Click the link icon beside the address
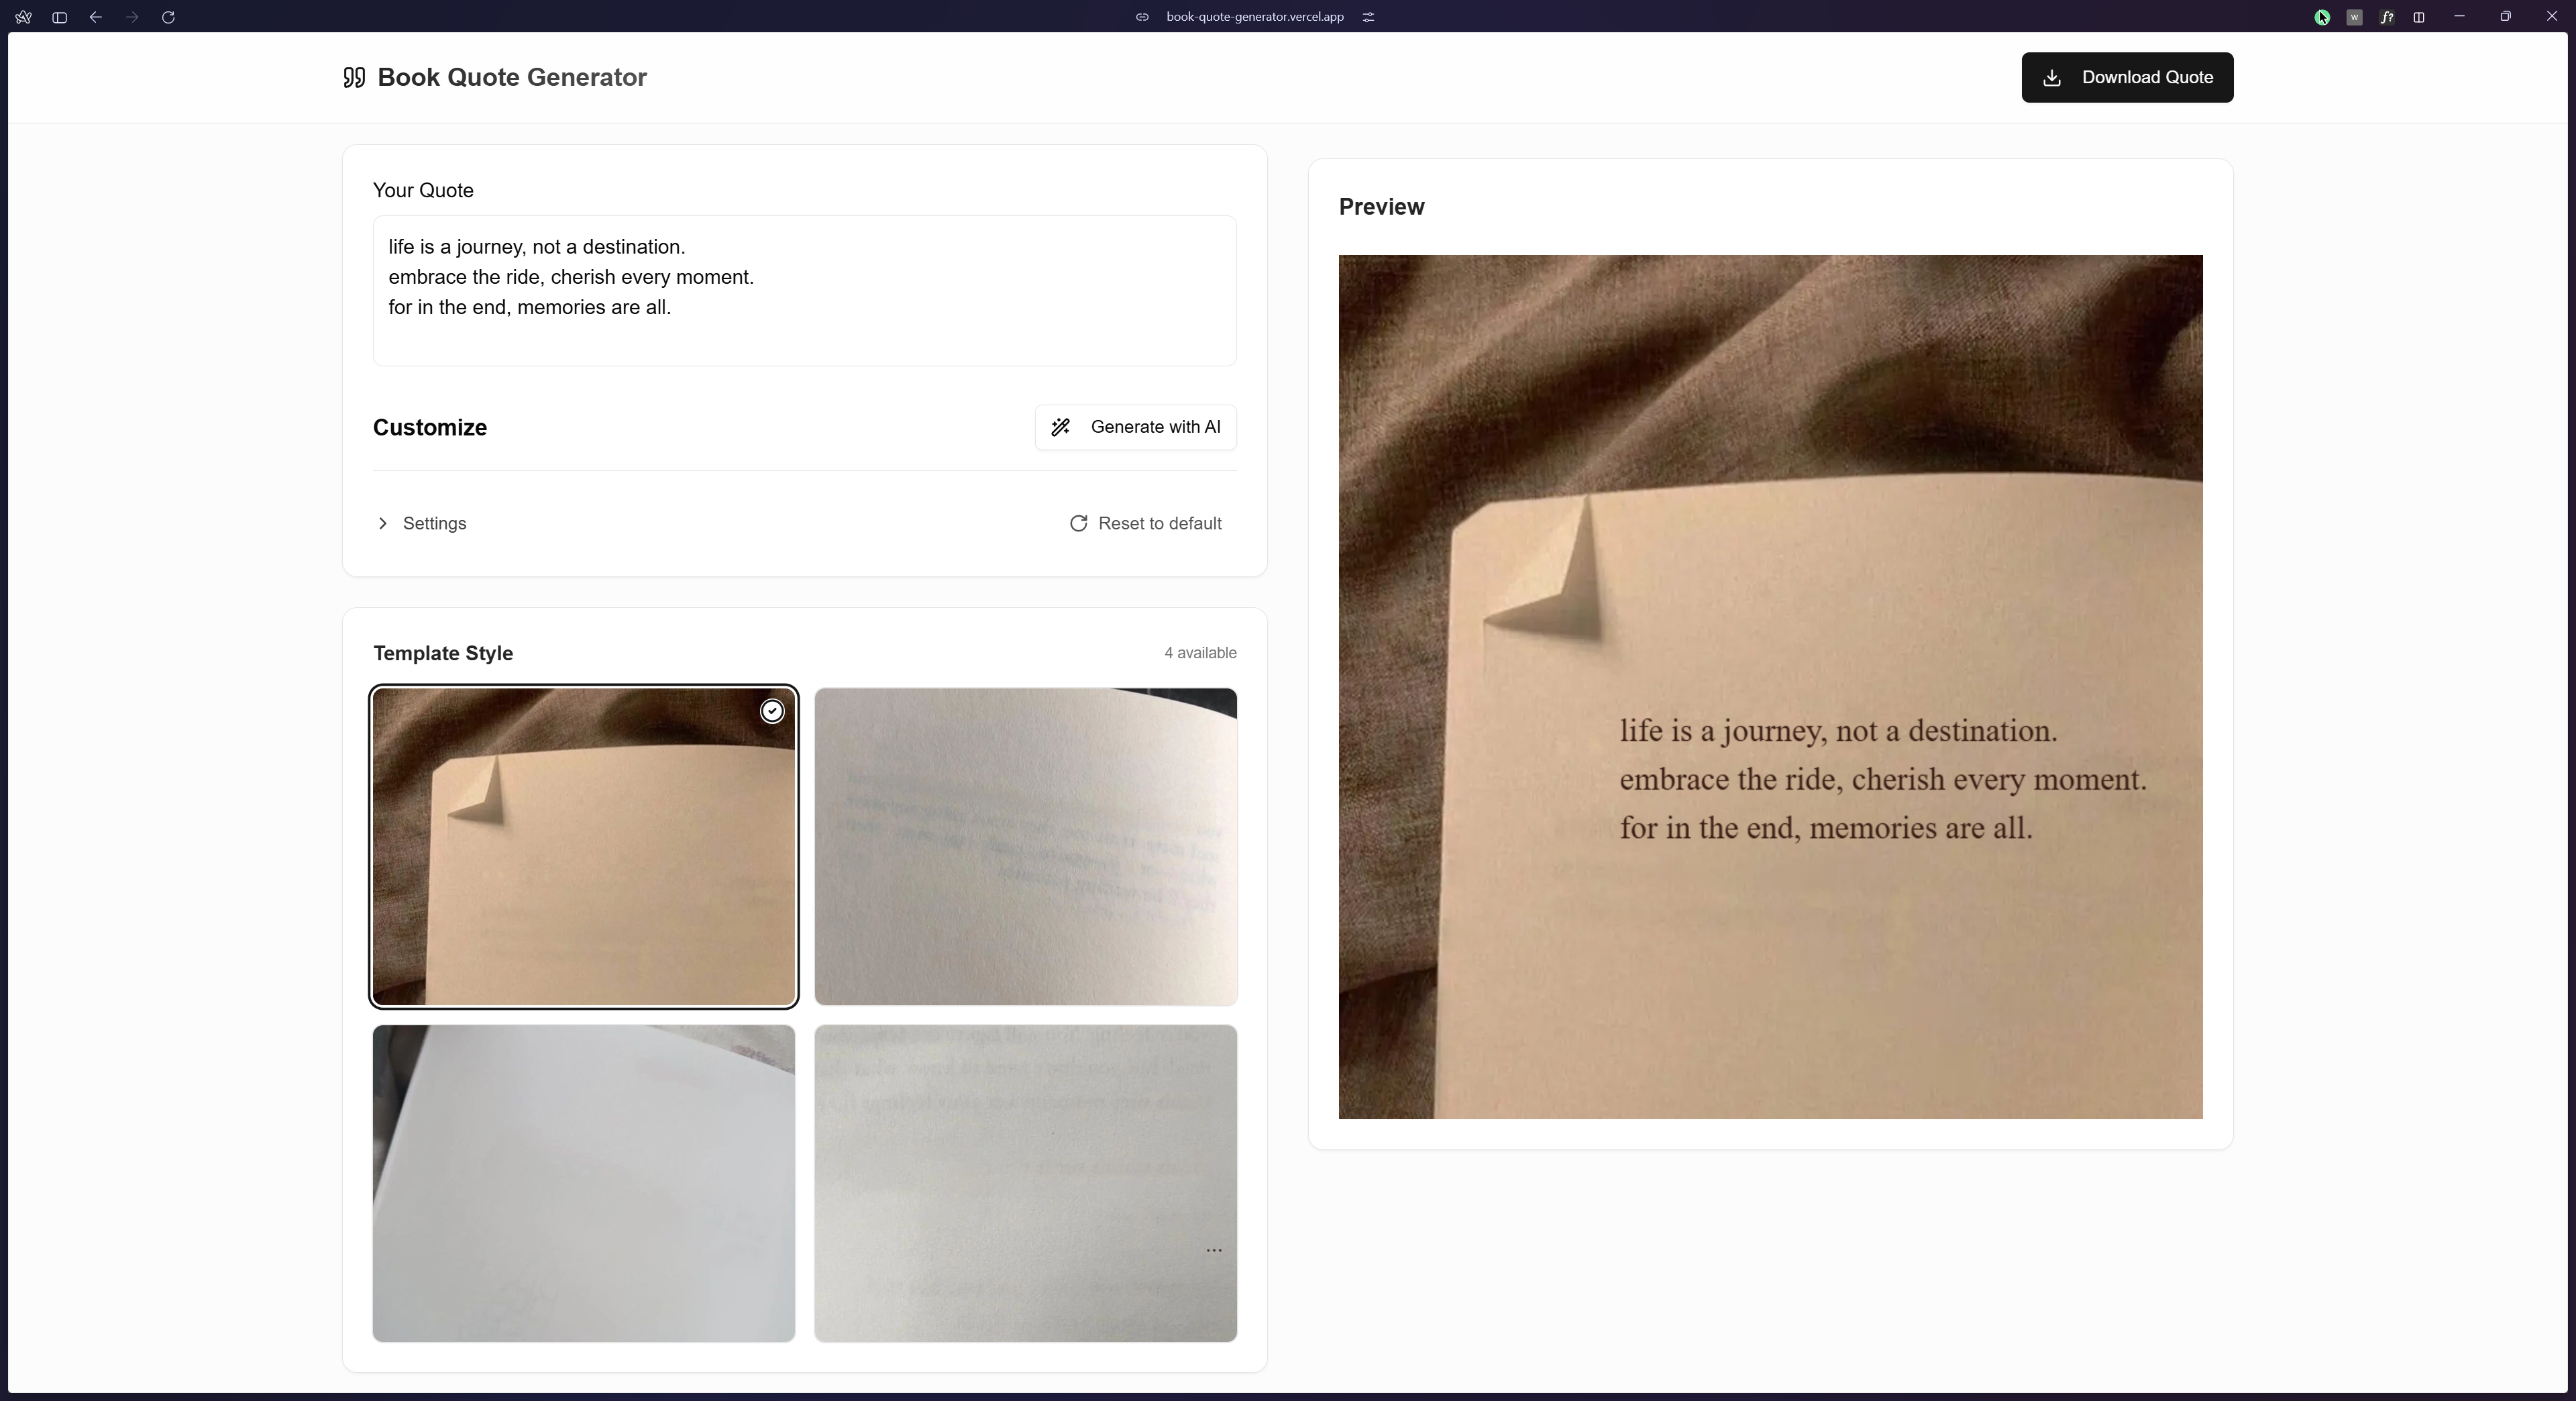Screen dimensions: 2576x1401 [1142, 17]
